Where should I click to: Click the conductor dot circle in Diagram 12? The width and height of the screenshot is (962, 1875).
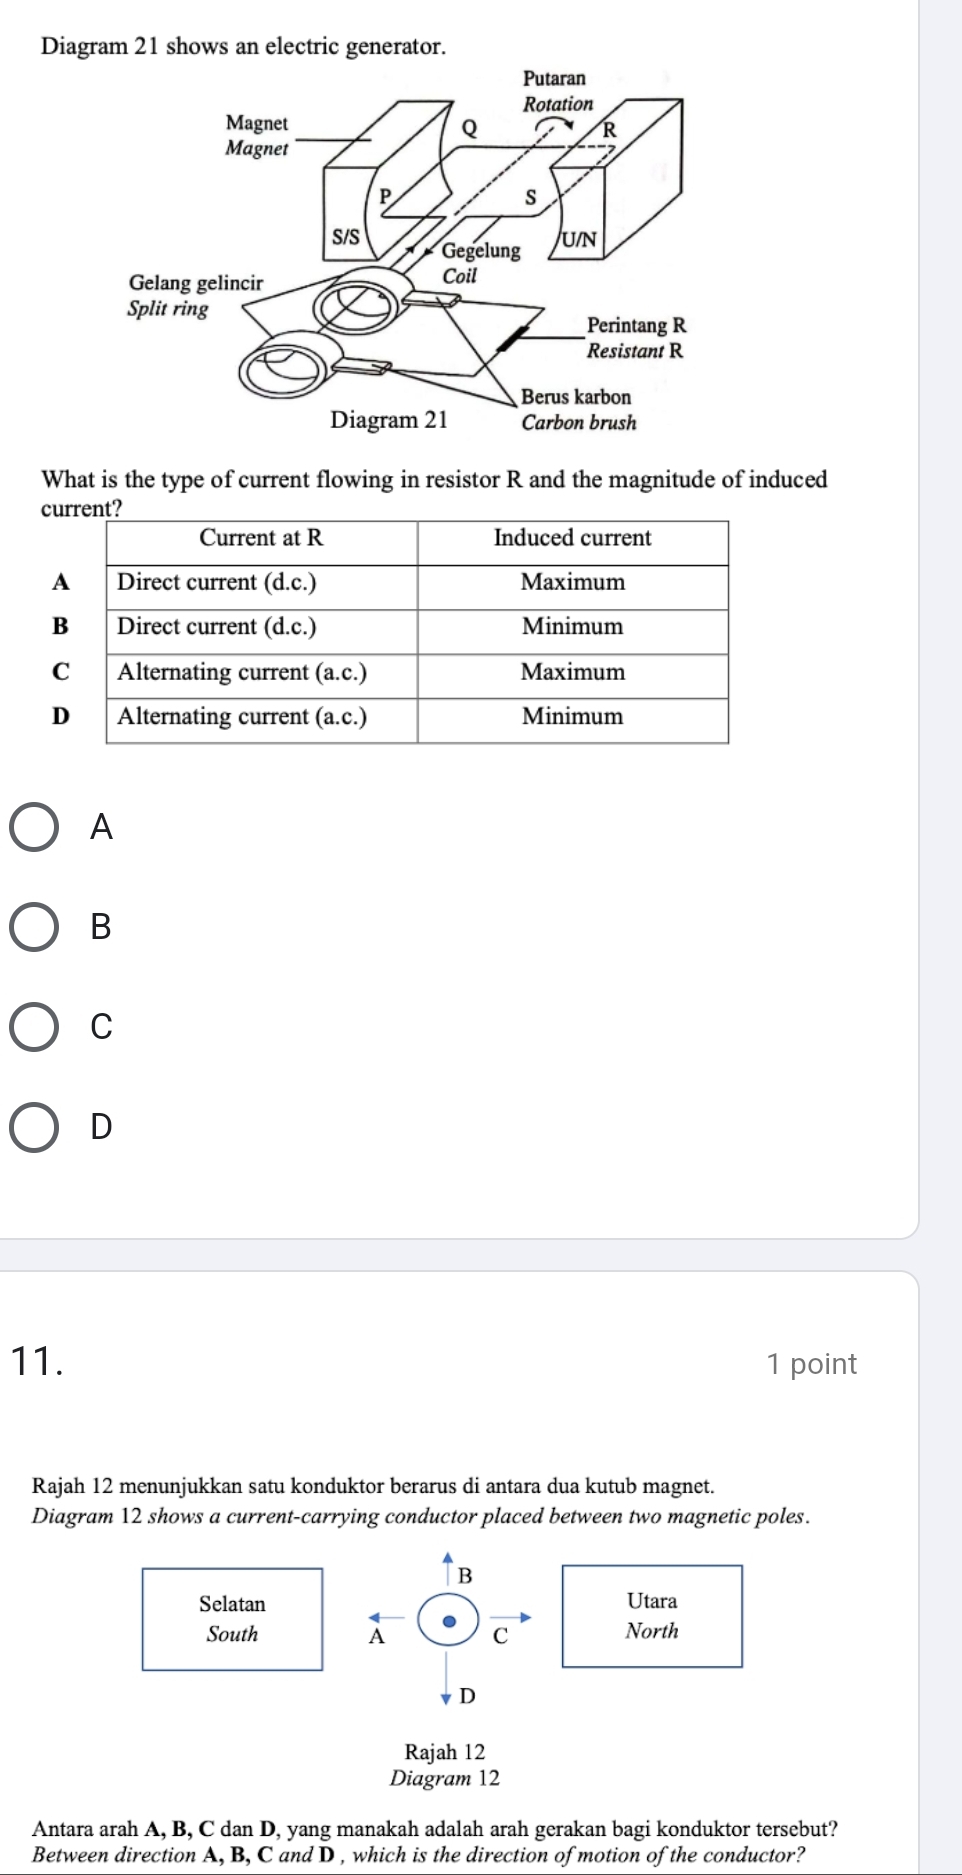(x=448, y=1620)
